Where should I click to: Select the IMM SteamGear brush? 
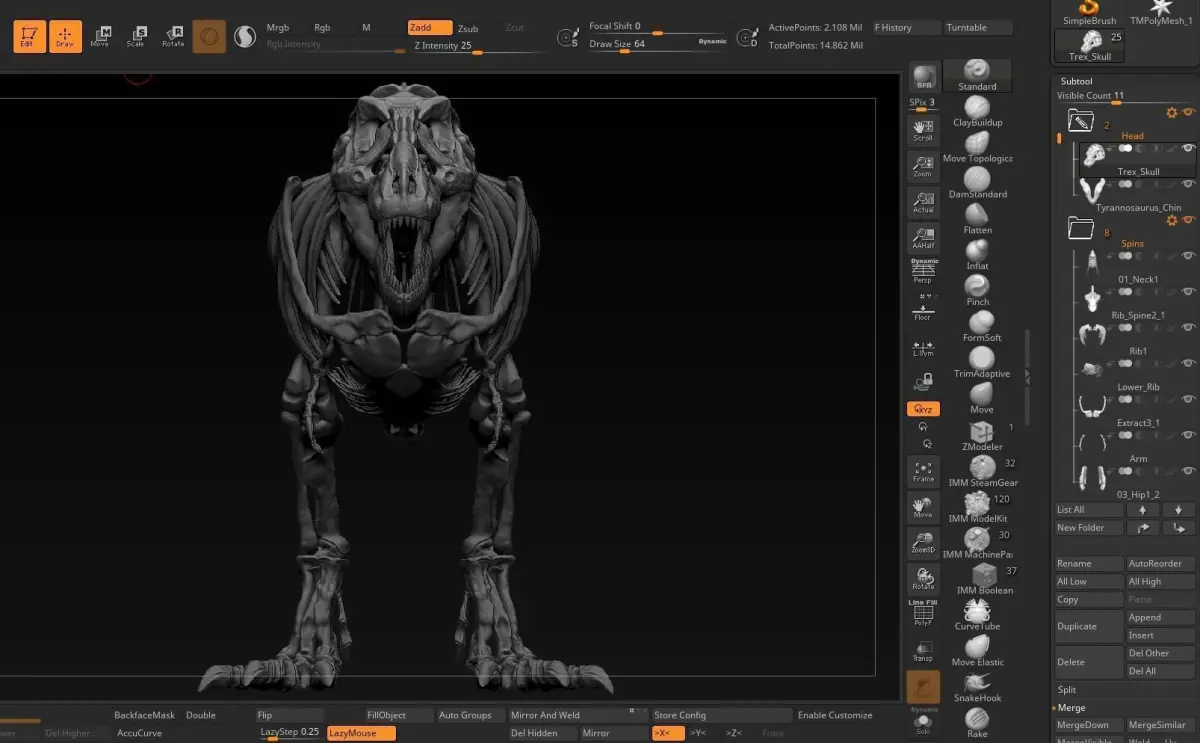981,472
